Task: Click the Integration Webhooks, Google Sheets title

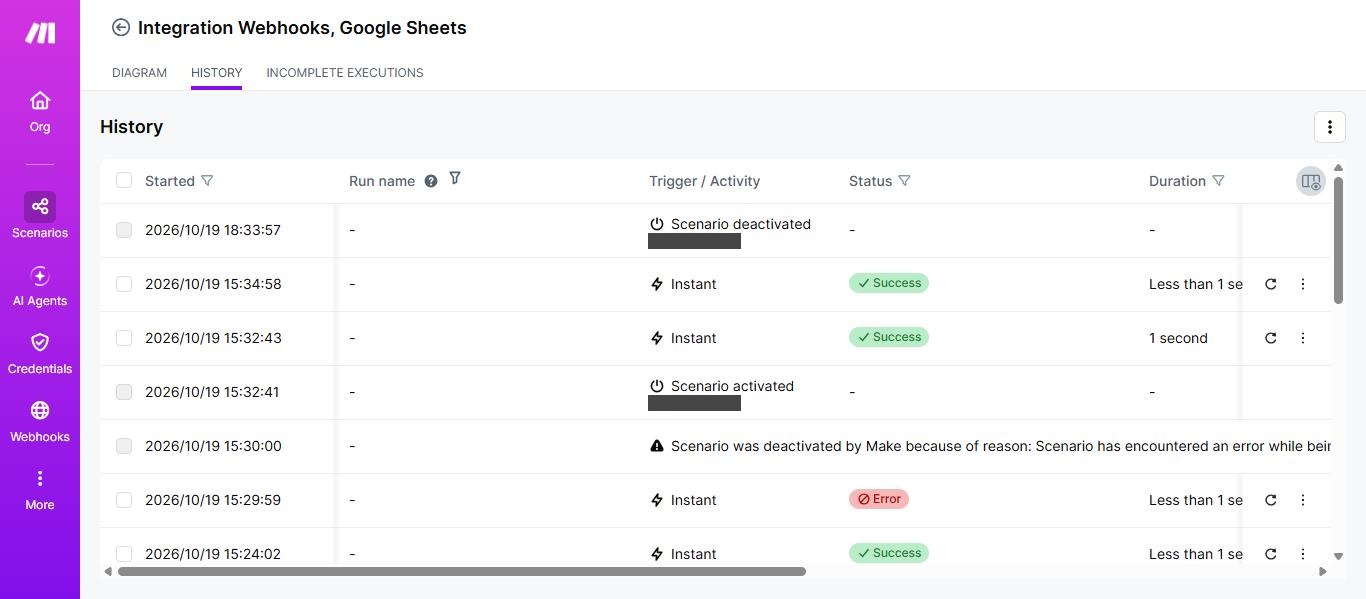Action: (302, 28)
